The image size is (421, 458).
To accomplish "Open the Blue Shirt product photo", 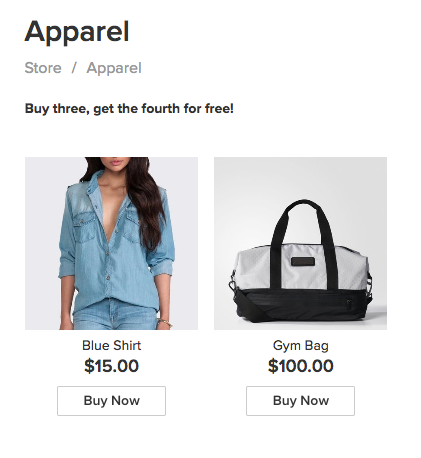I will tap(111, 243).
